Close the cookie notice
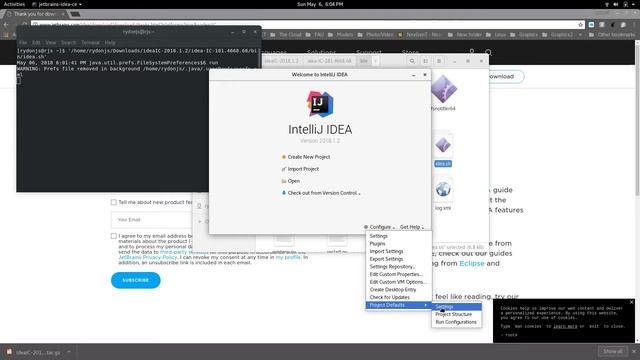 click(631, 302)
